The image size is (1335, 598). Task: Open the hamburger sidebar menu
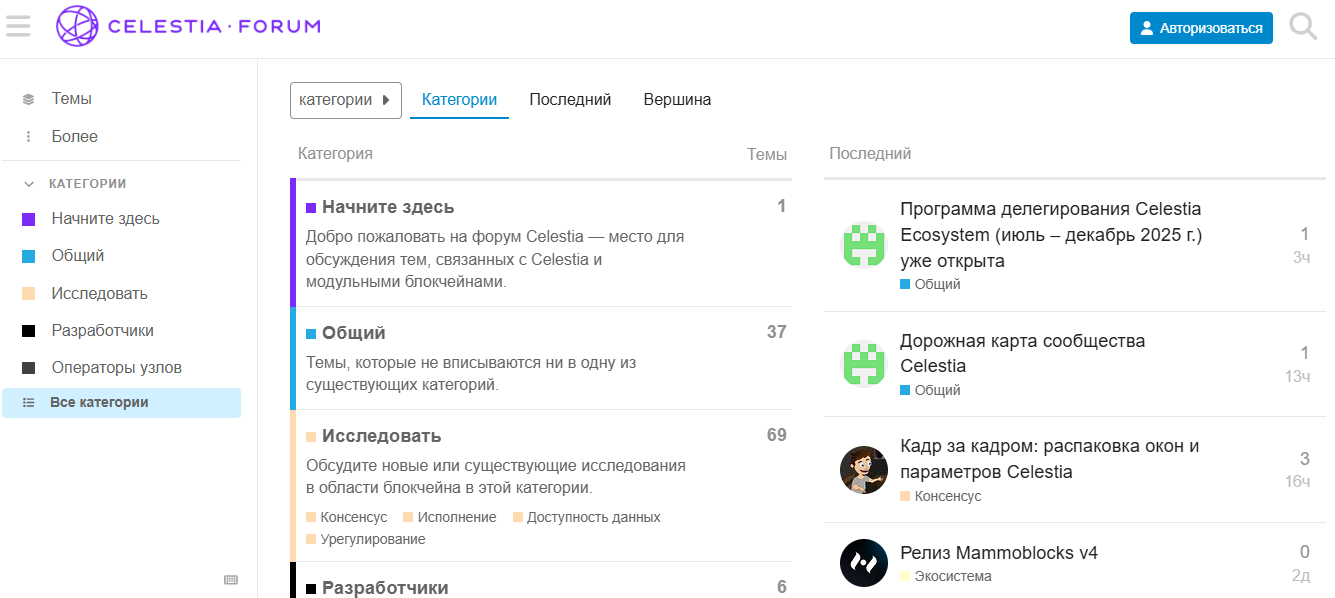click(x=18, y=26)
